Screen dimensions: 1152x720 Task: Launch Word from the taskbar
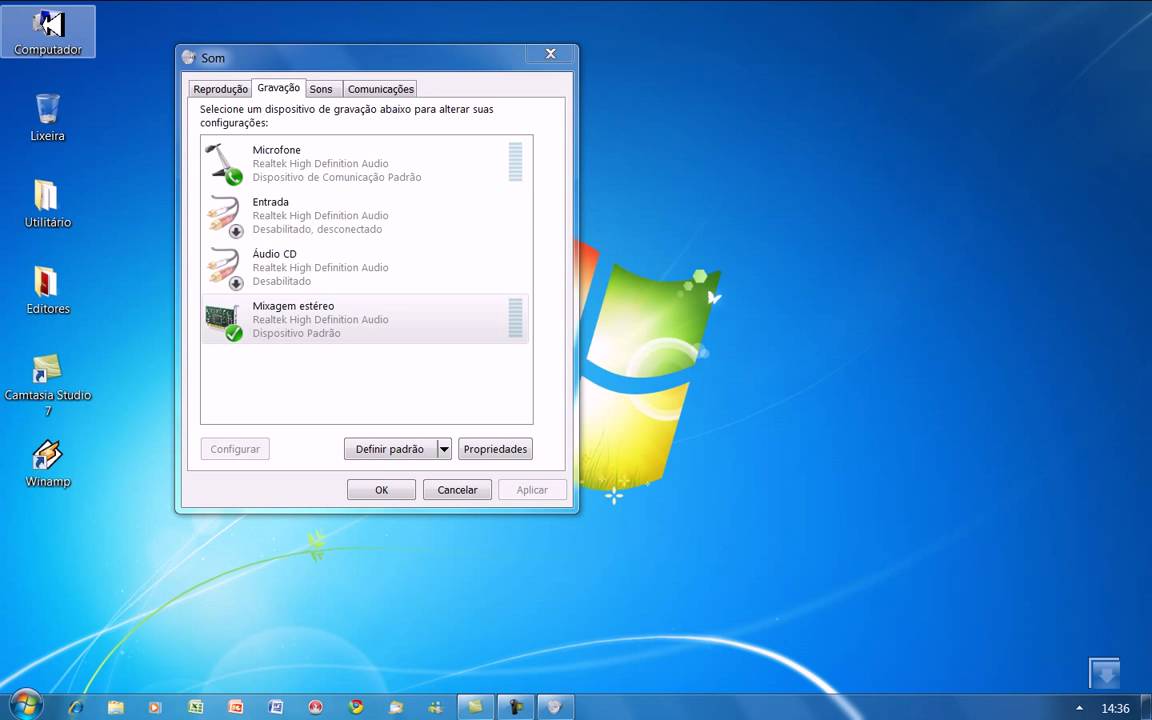tap(276, 707)
